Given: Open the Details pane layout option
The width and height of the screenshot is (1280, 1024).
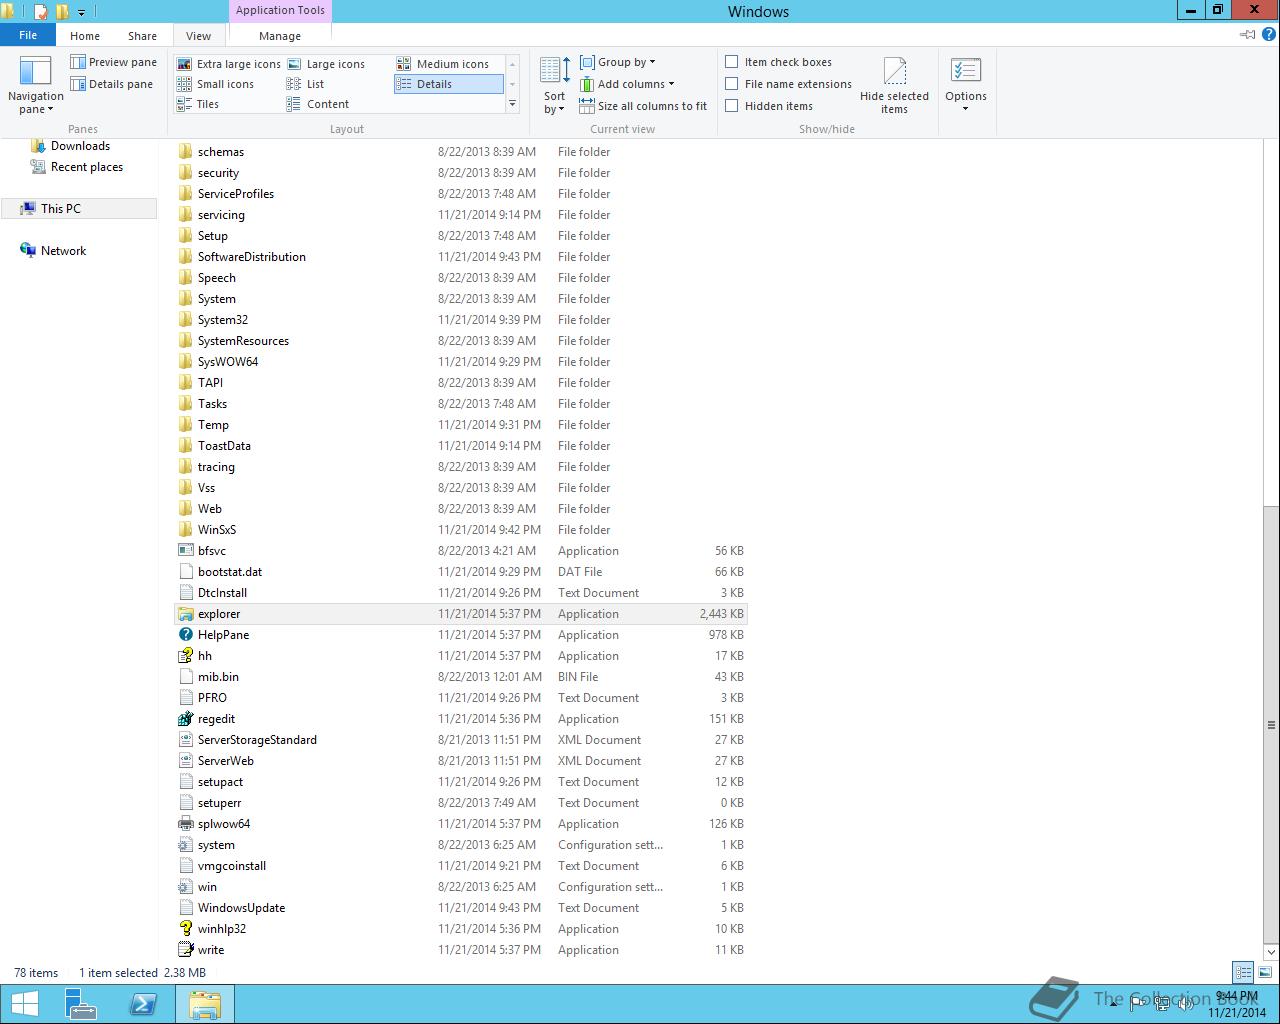Looking at the screenshot, I should 111,84.
